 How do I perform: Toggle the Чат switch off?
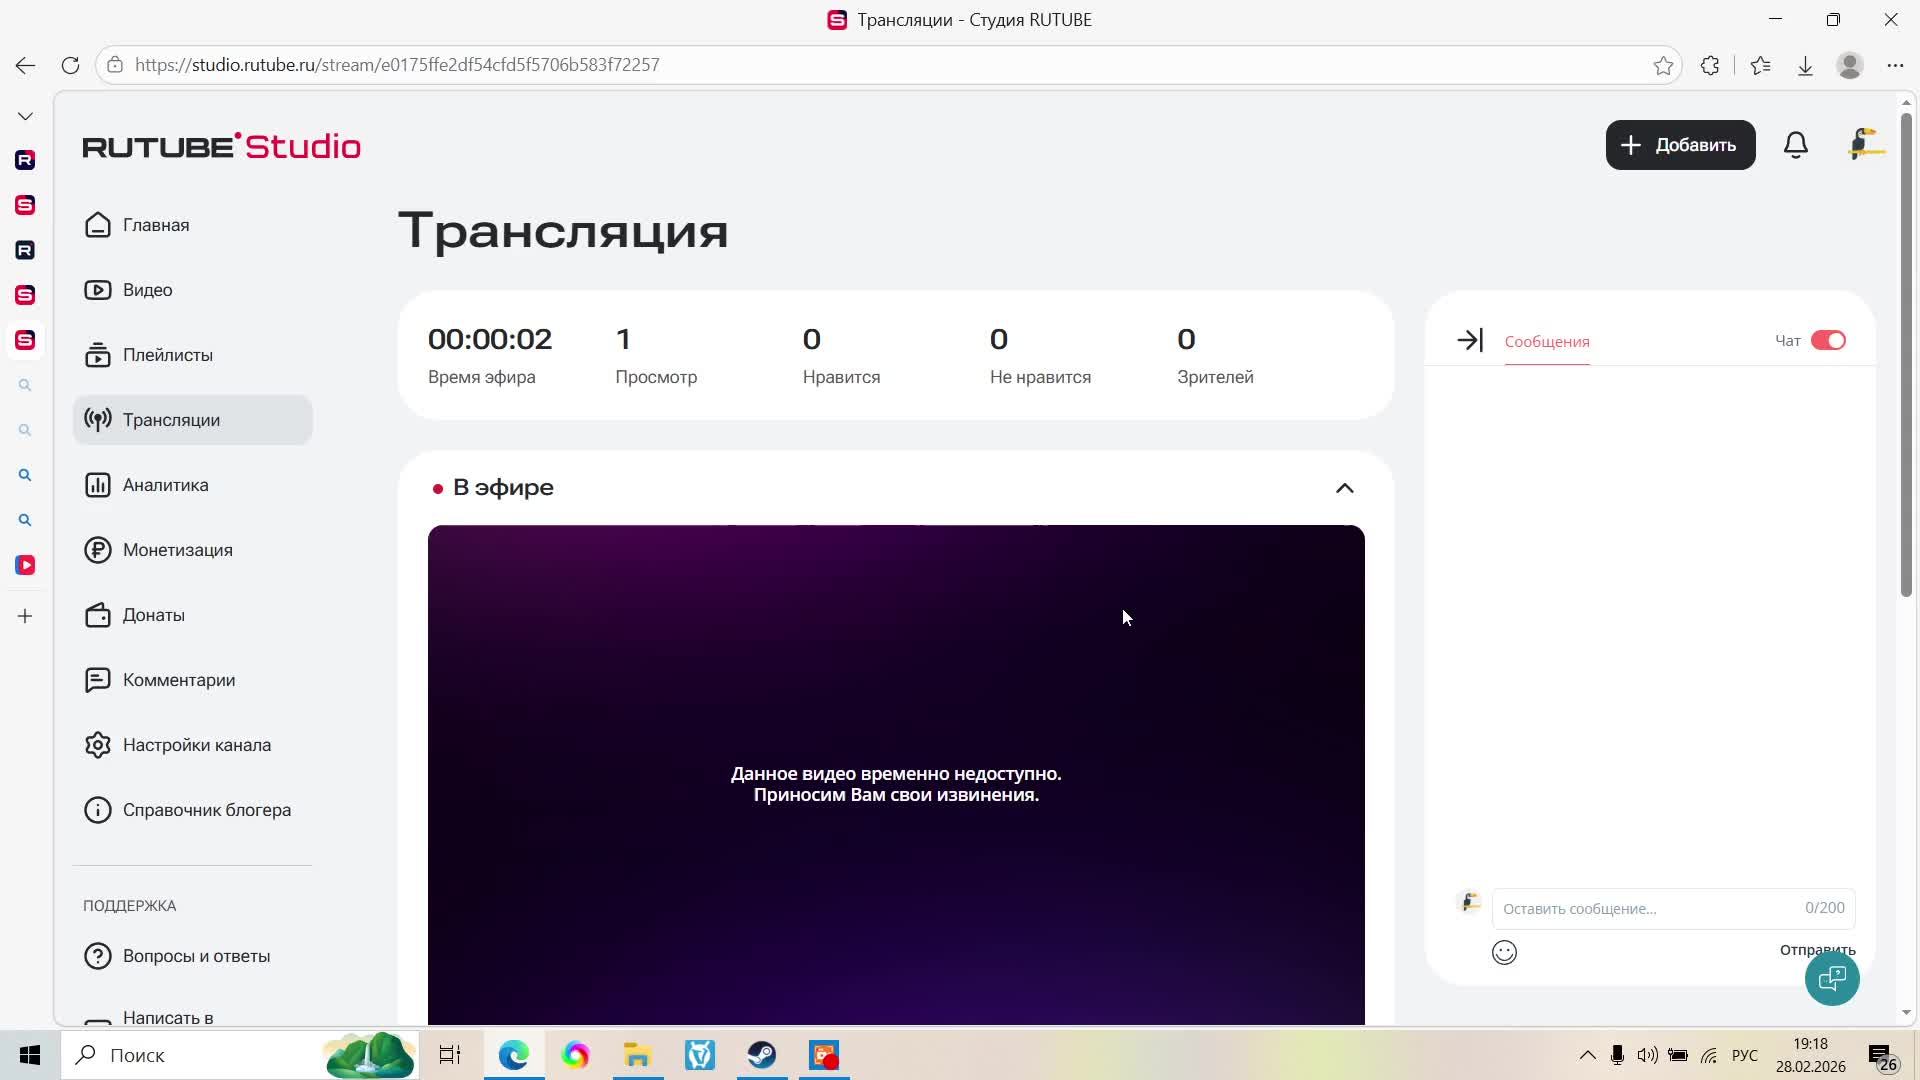[1828, 341]
